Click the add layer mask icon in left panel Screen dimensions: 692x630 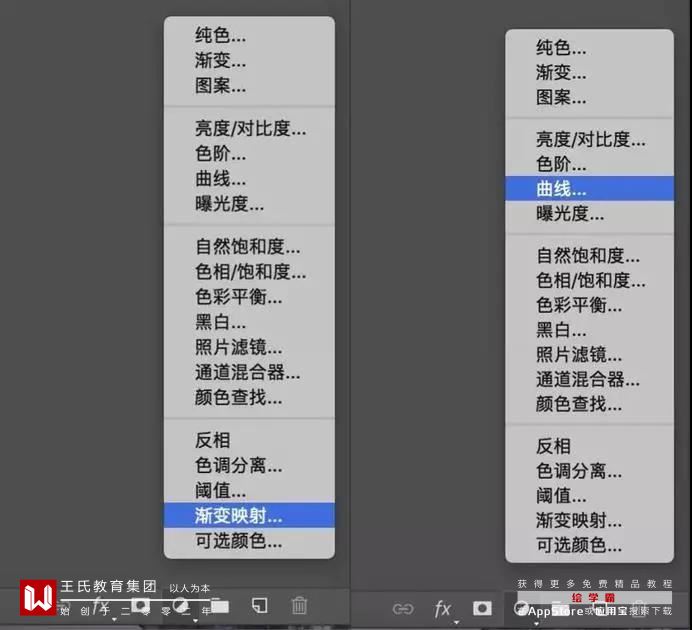click(140, 605)
